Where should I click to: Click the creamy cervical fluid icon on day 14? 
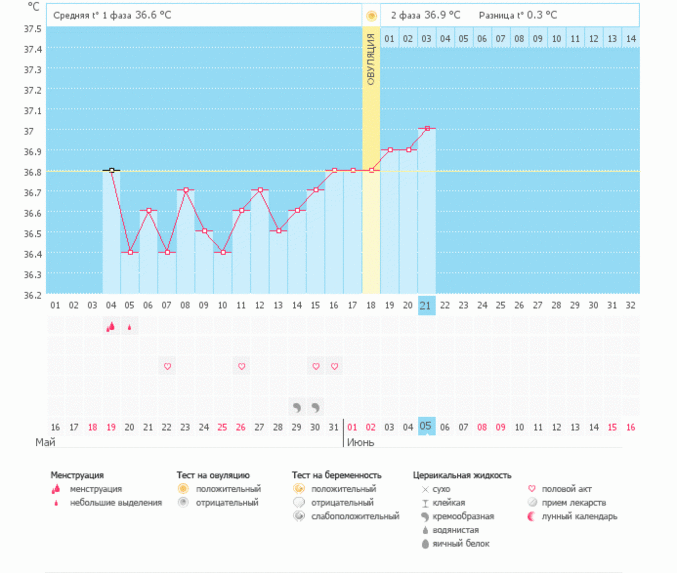click(296, 407)
